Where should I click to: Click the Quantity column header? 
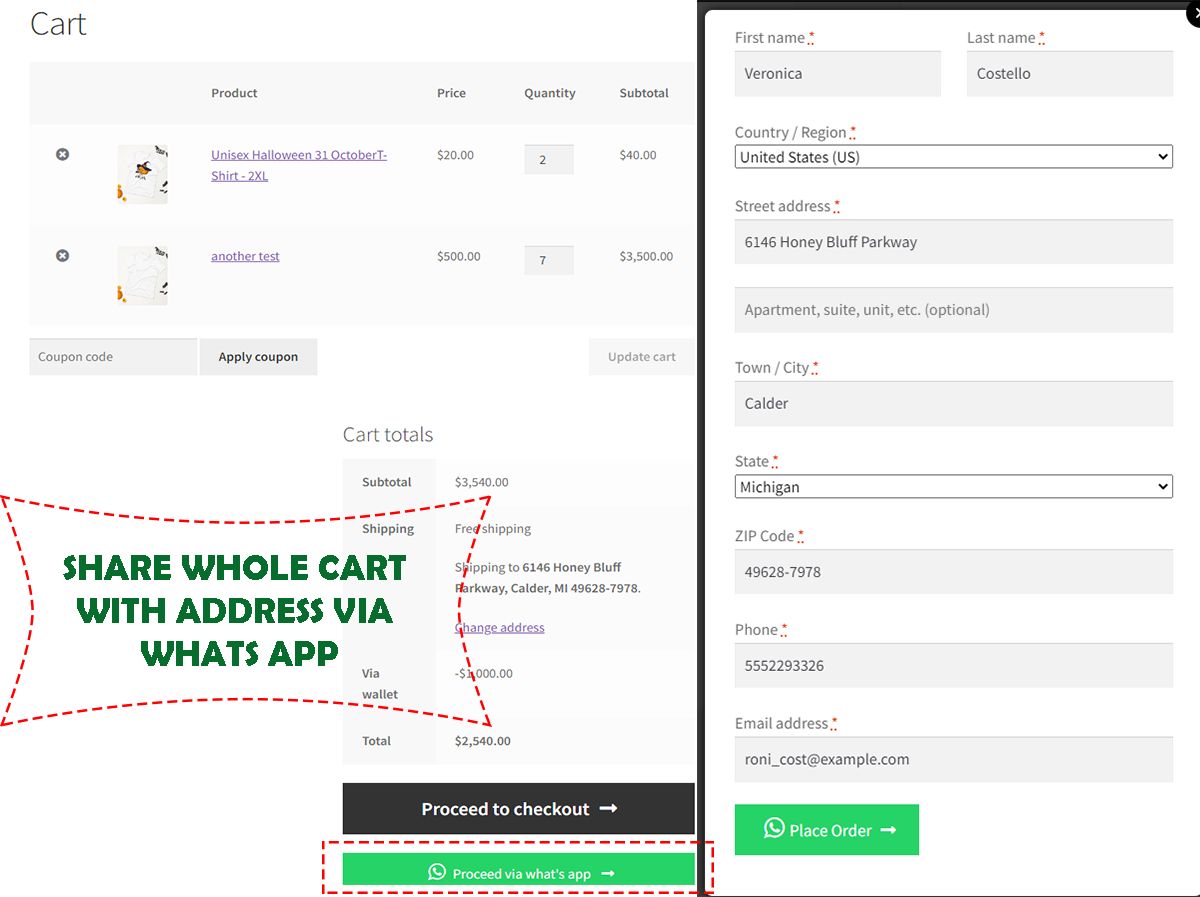click(x=550, y=93)
